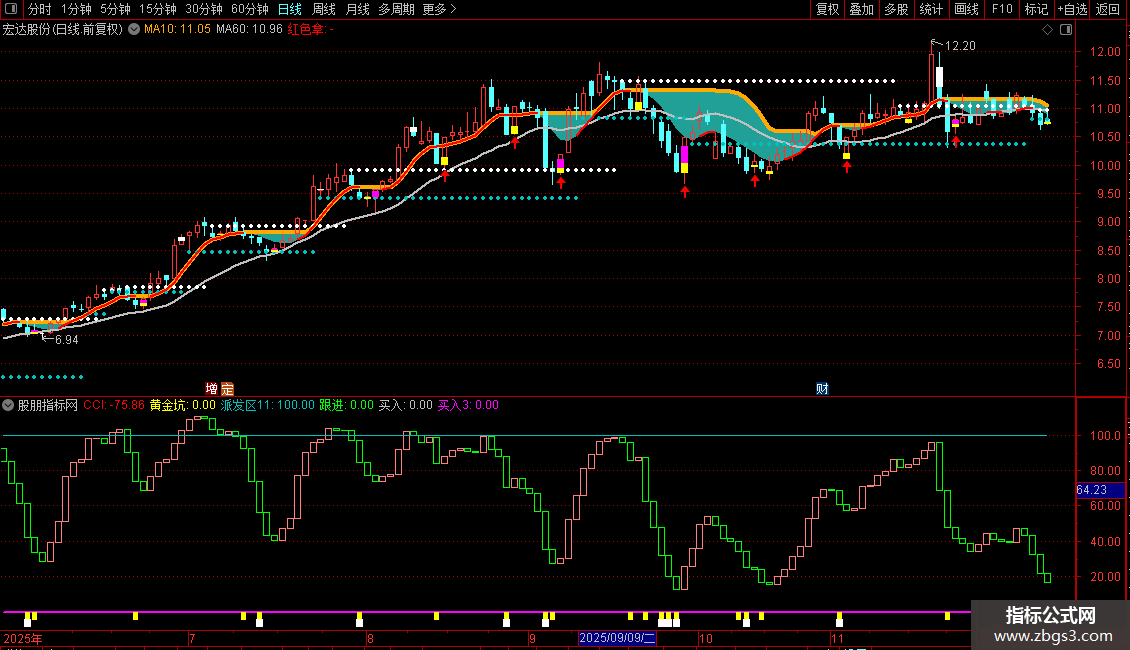The height and width of the screenshot is (650, 1130).
Task: Expand main chart indicator dropdown next to 宏达股份
Action: pos(134,30)
